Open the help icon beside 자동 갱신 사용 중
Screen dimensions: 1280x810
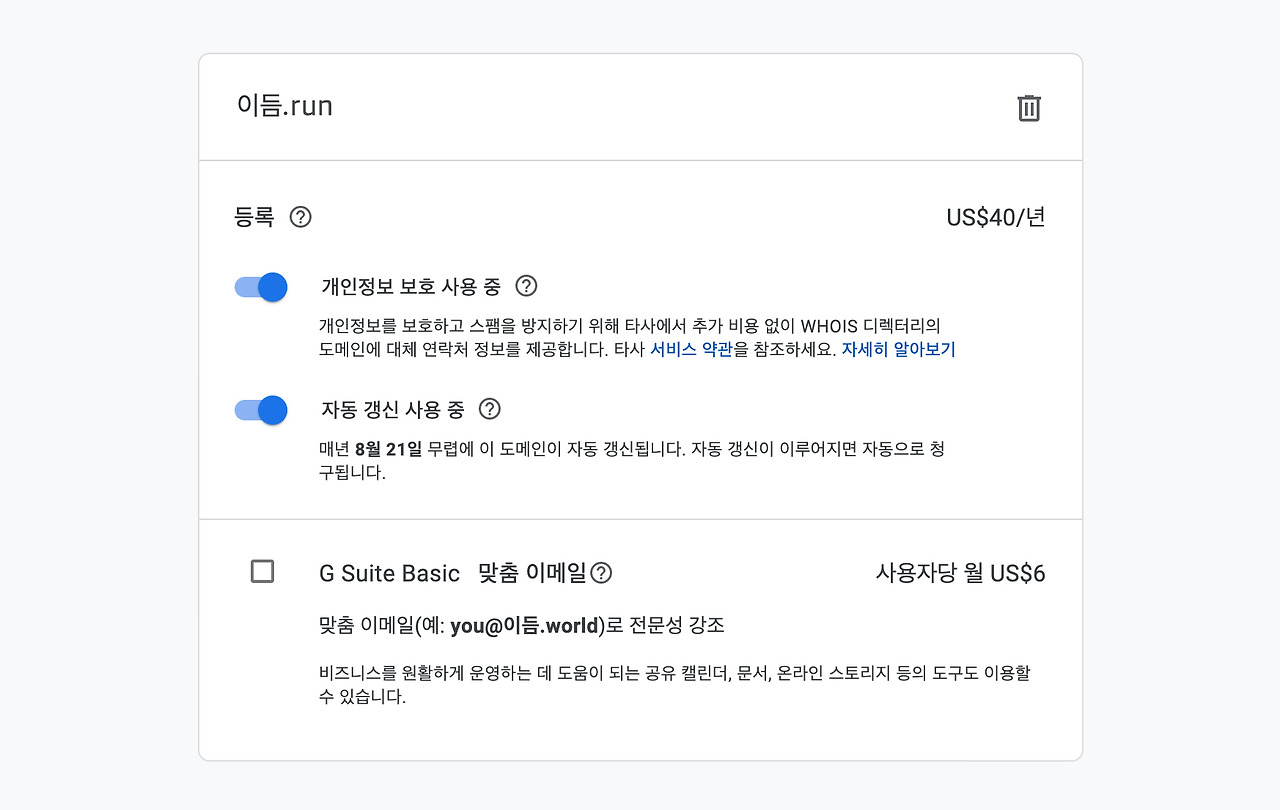489,409
